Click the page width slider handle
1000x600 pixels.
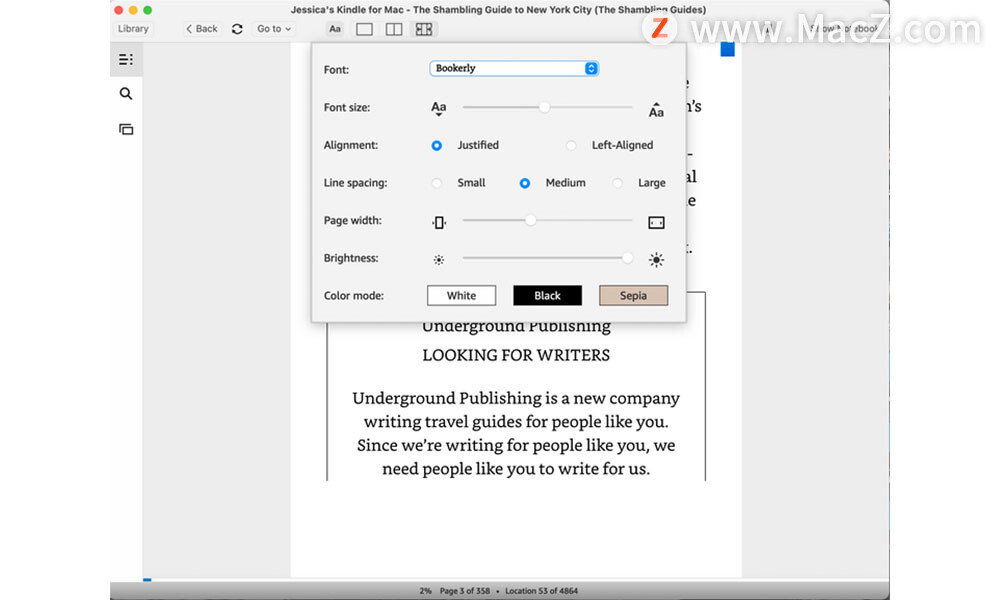pos(530,220)
